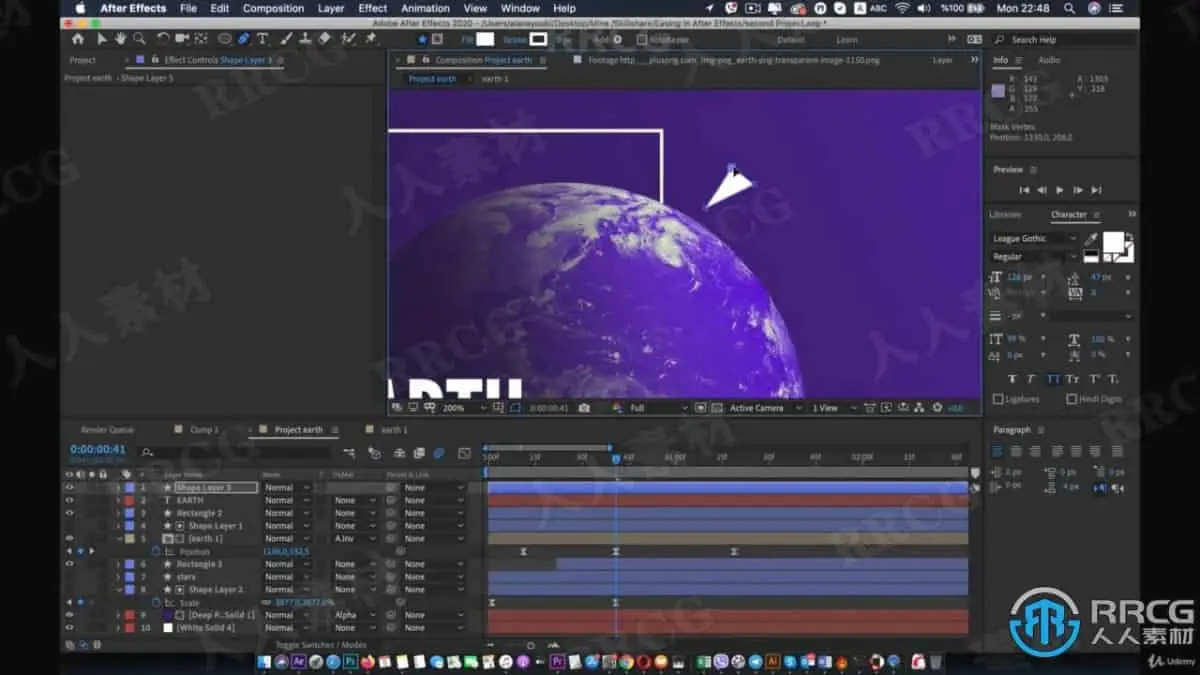
Task: Switch to the Comp 1 timeline tab
Action: pyautogui.click(x=204, y=430)
